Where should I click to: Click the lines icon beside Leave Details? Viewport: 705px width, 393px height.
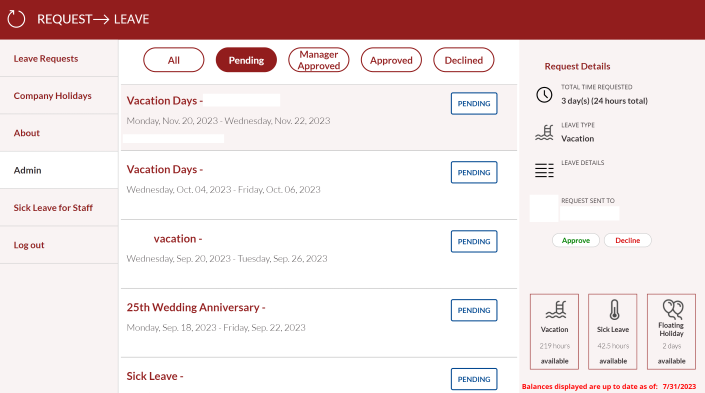point(544,170)
